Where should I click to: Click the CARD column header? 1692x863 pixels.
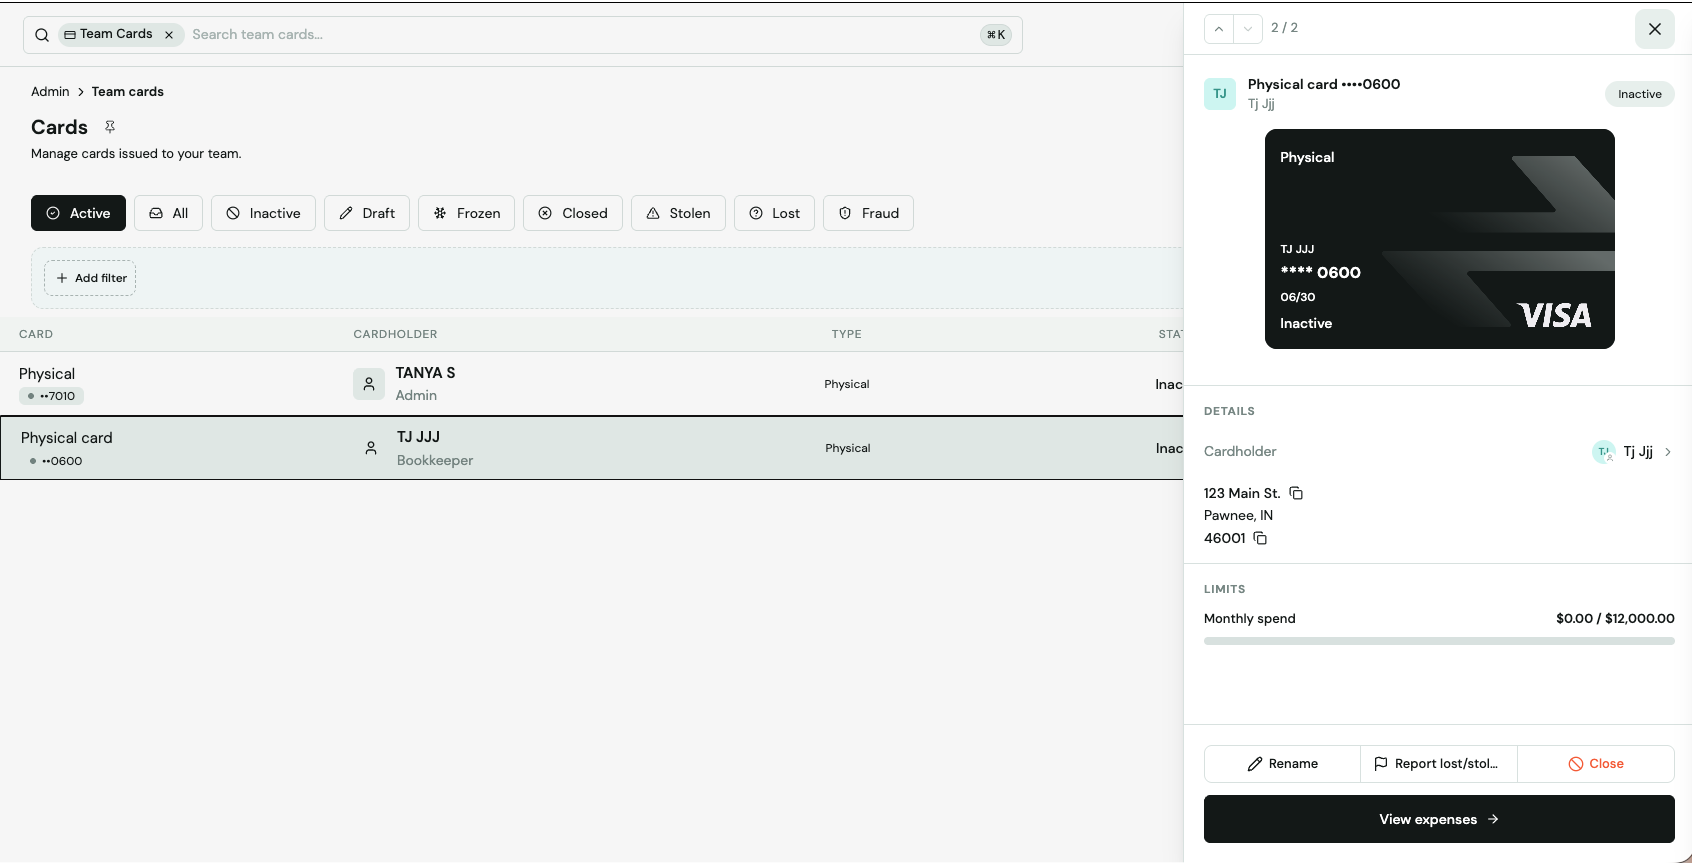point(36,334)
